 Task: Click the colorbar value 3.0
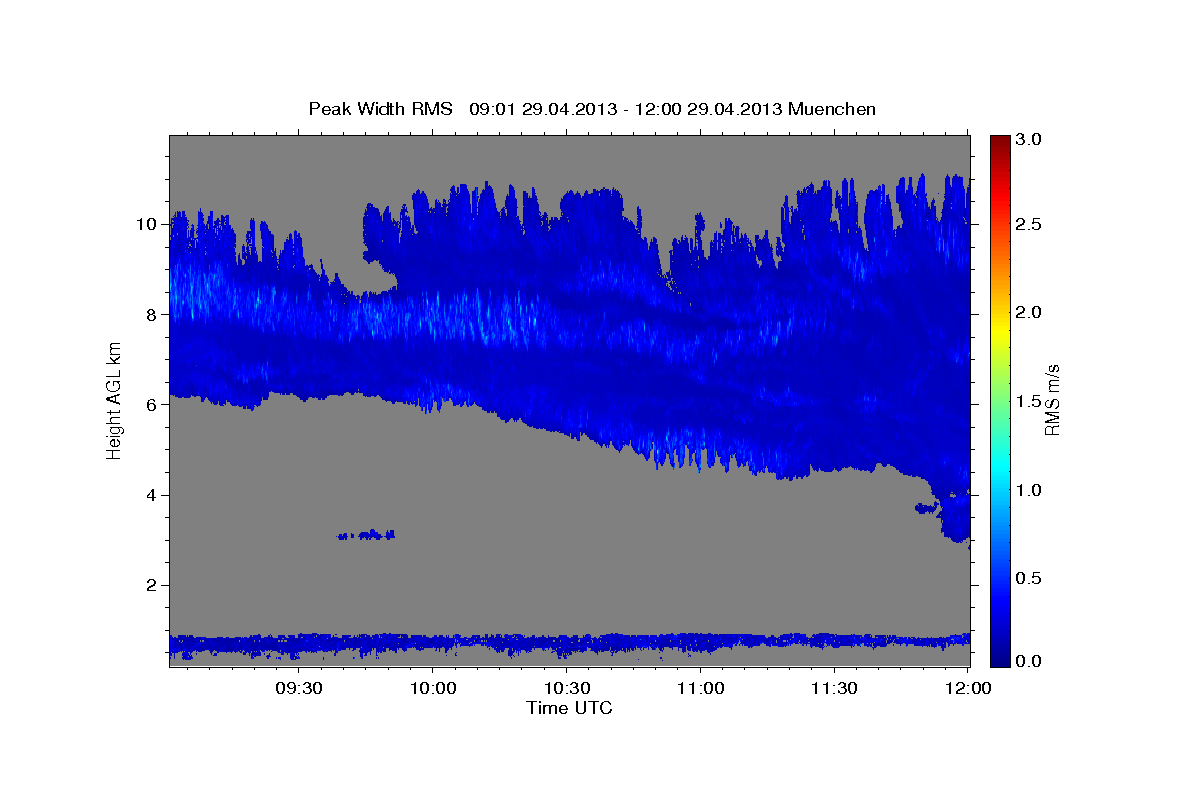(1030, 139)
